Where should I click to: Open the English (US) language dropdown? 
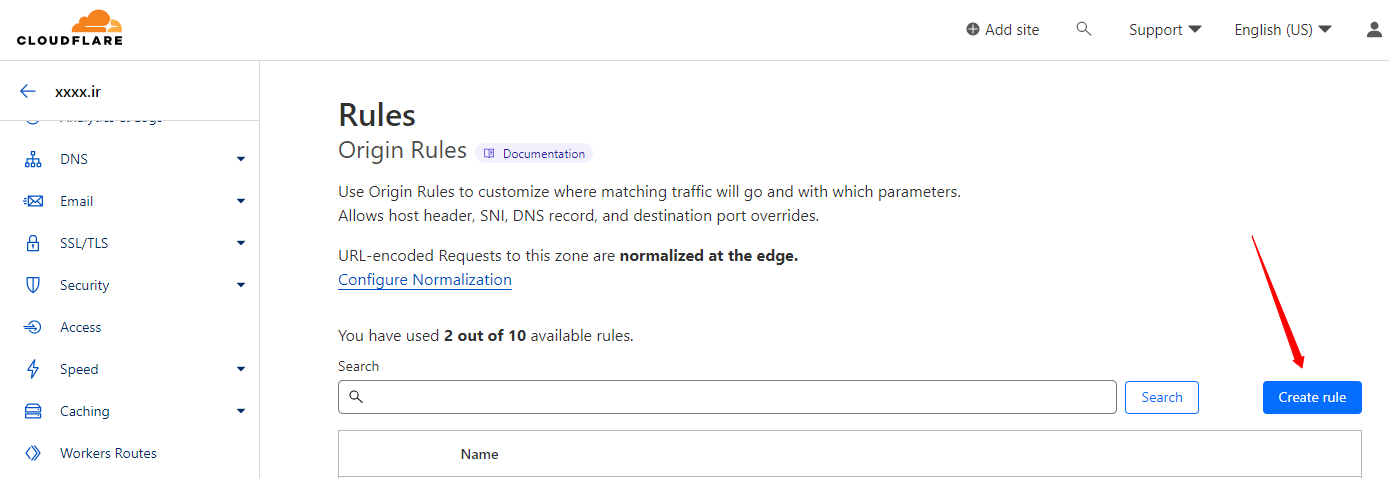(1282, 30)
